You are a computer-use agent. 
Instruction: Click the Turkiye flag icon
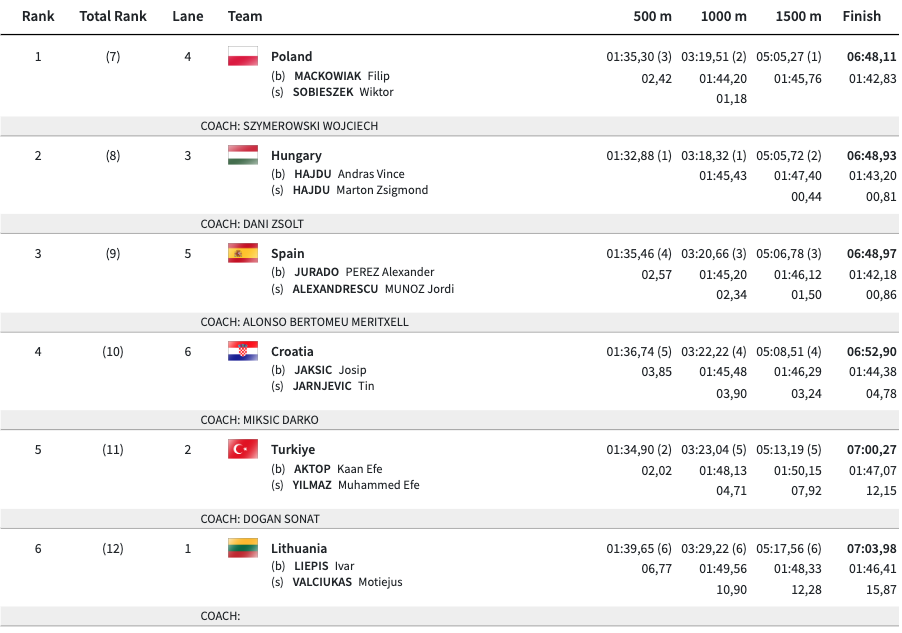[243, 449]
